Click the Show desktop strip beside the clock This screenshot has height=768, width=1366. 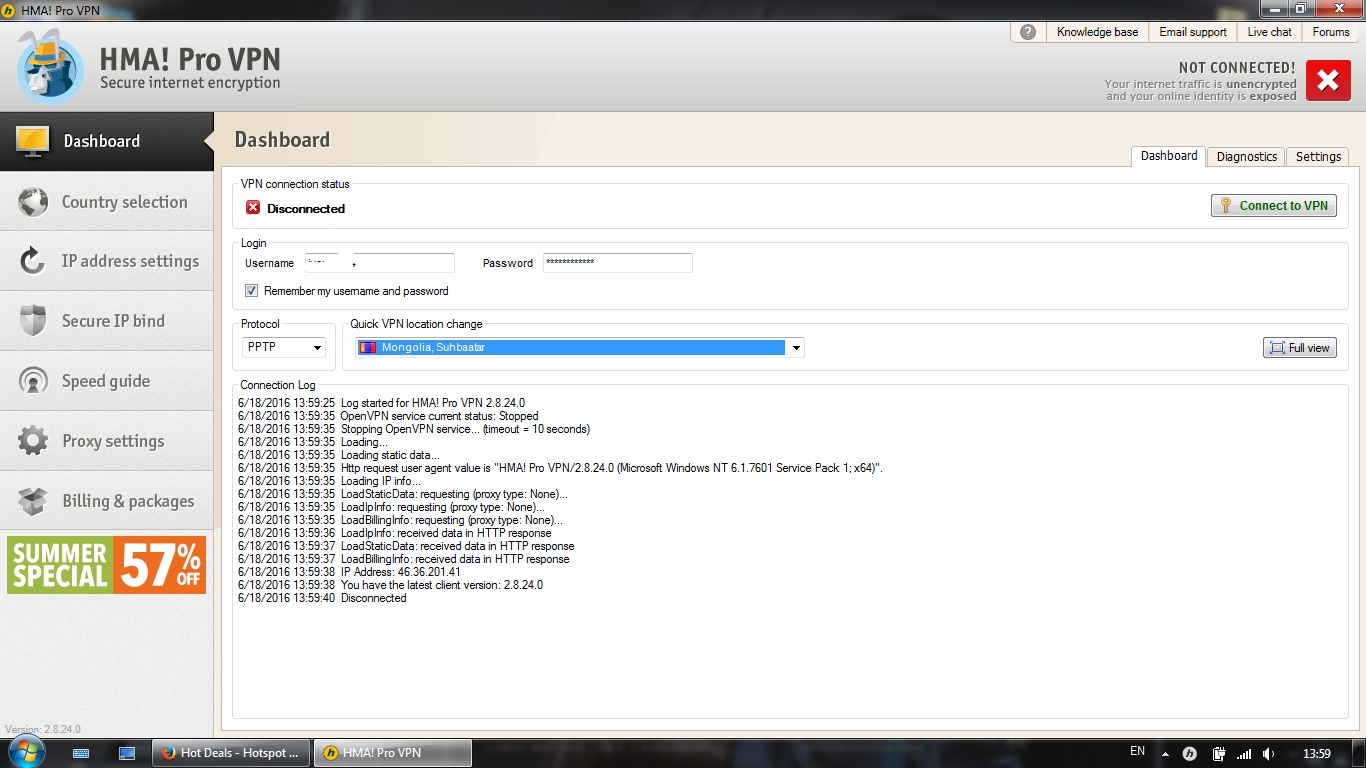pos(1358,753)
